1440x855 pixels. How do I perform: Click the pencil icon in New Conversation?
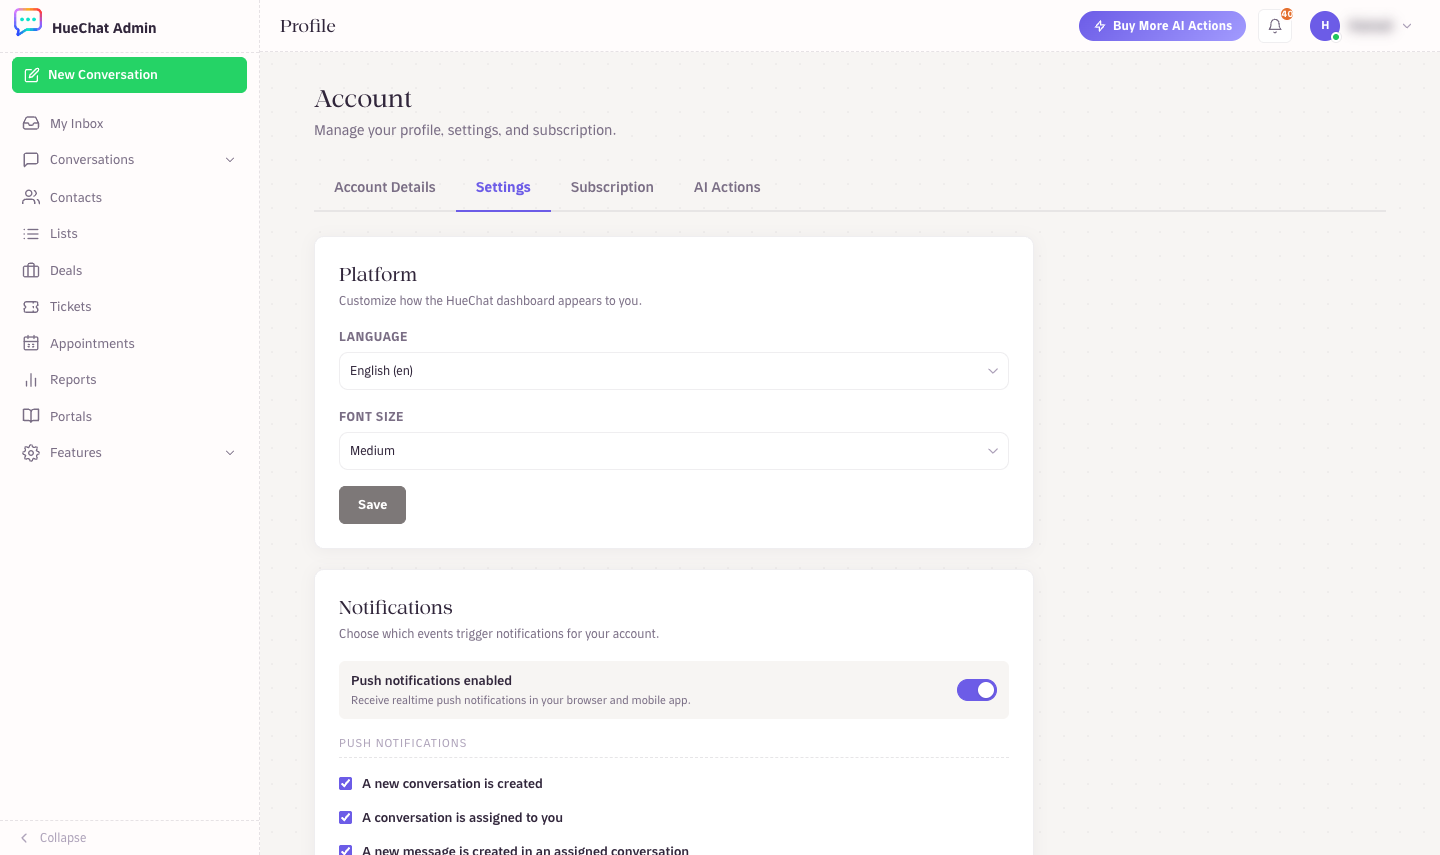[32, 75]
